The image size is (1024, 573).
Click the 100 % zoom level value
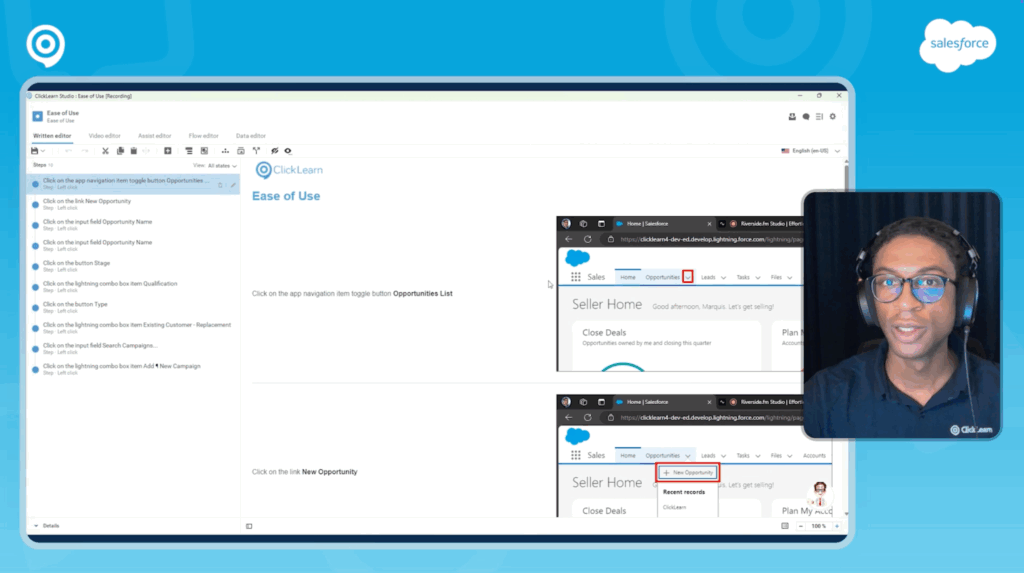pyautogui.click(x=819, y=526)
